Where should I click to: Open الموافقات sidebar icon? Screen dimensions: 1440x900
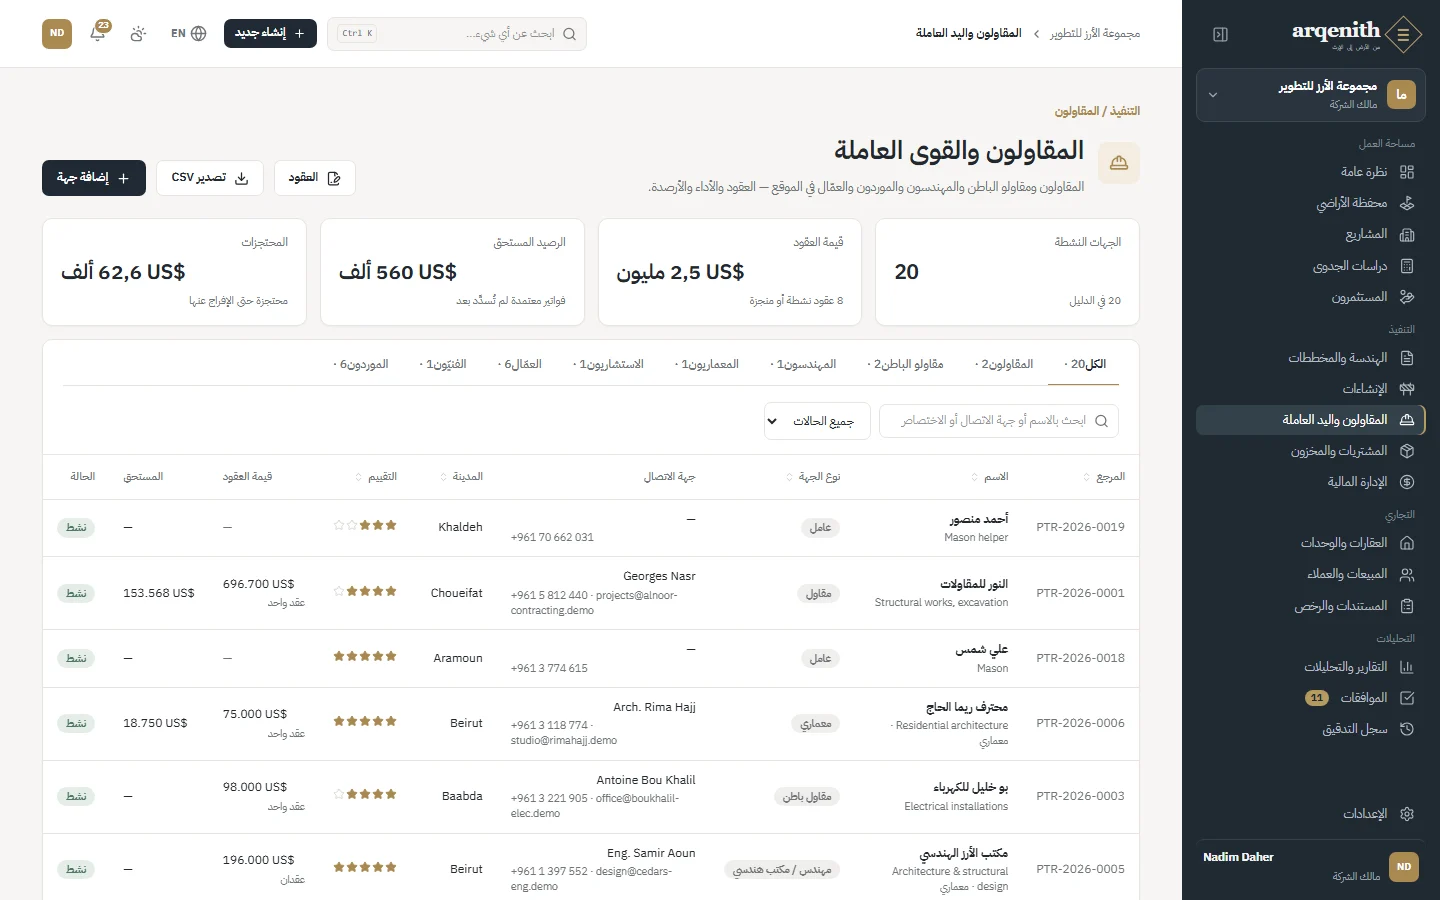point(1407,698)
